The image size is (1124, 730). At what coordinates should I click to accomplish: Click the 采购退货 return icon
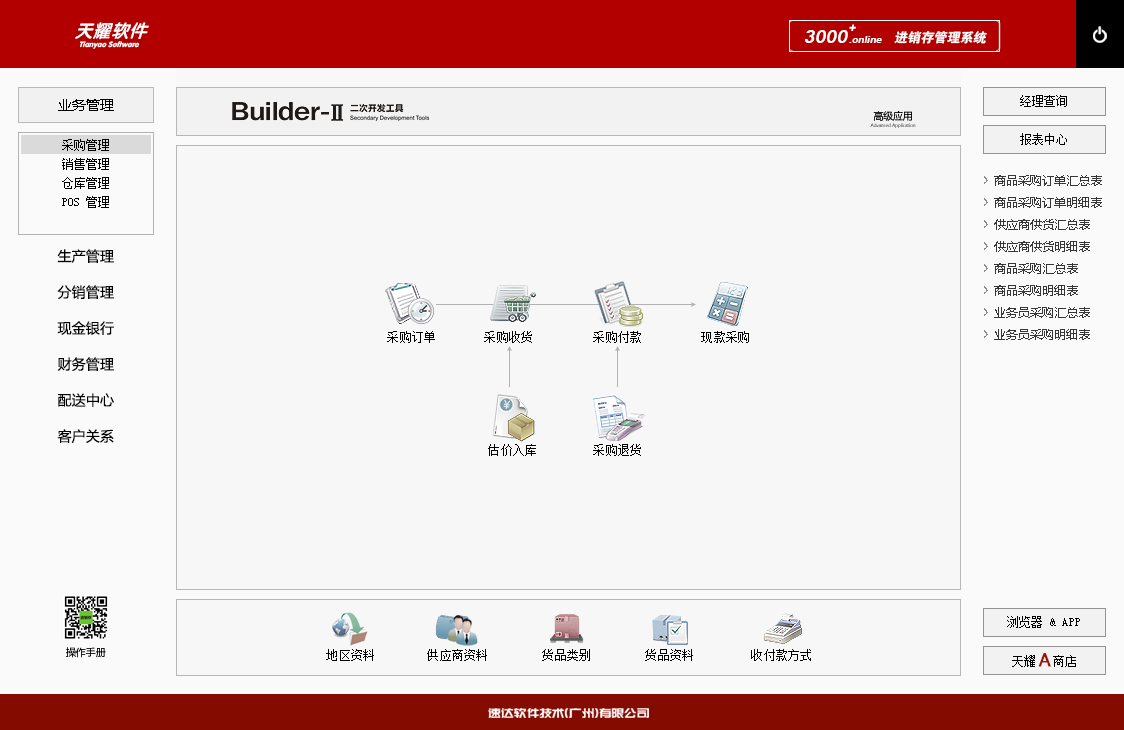617,418
